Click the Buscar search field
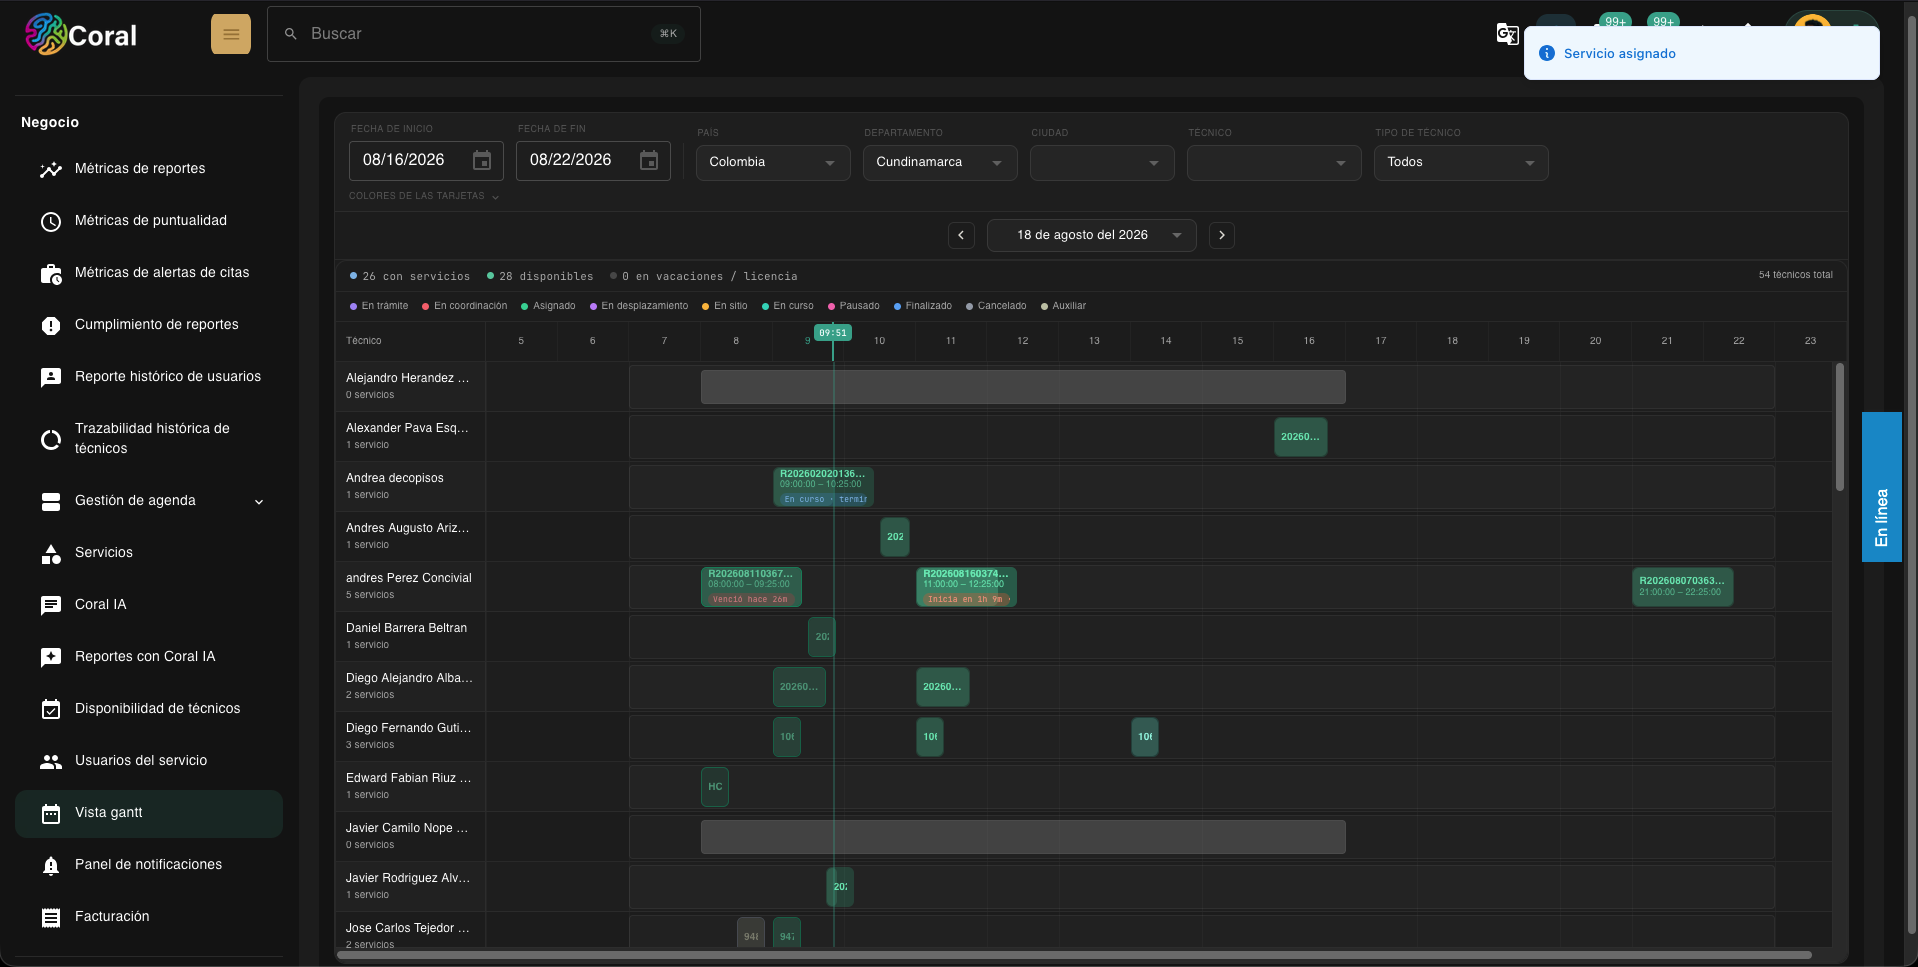Viewport: 1918px width, 967px height. tap(484, 34)
